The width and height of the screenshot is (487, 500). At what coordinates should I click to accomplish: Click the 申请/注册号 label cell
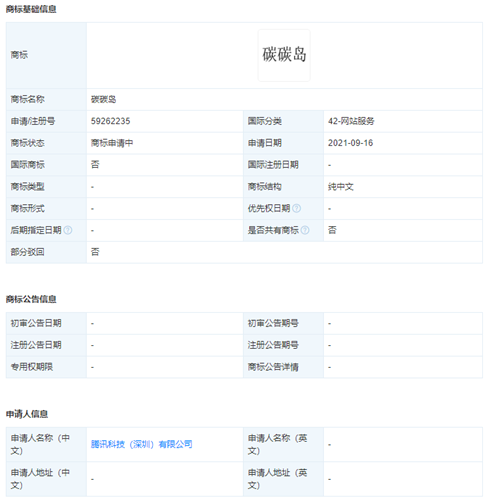click(46, 121)
